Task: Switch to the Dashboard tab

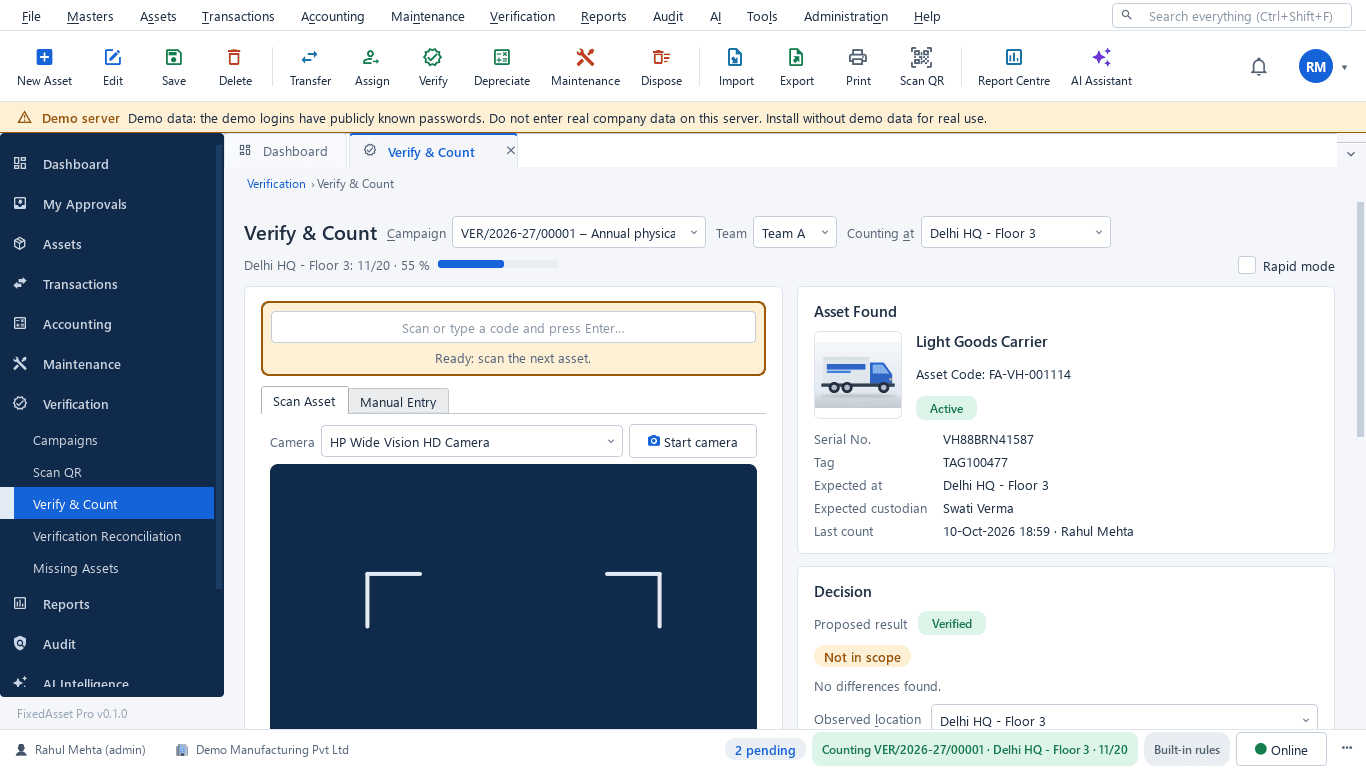Action: click(285, 151)
